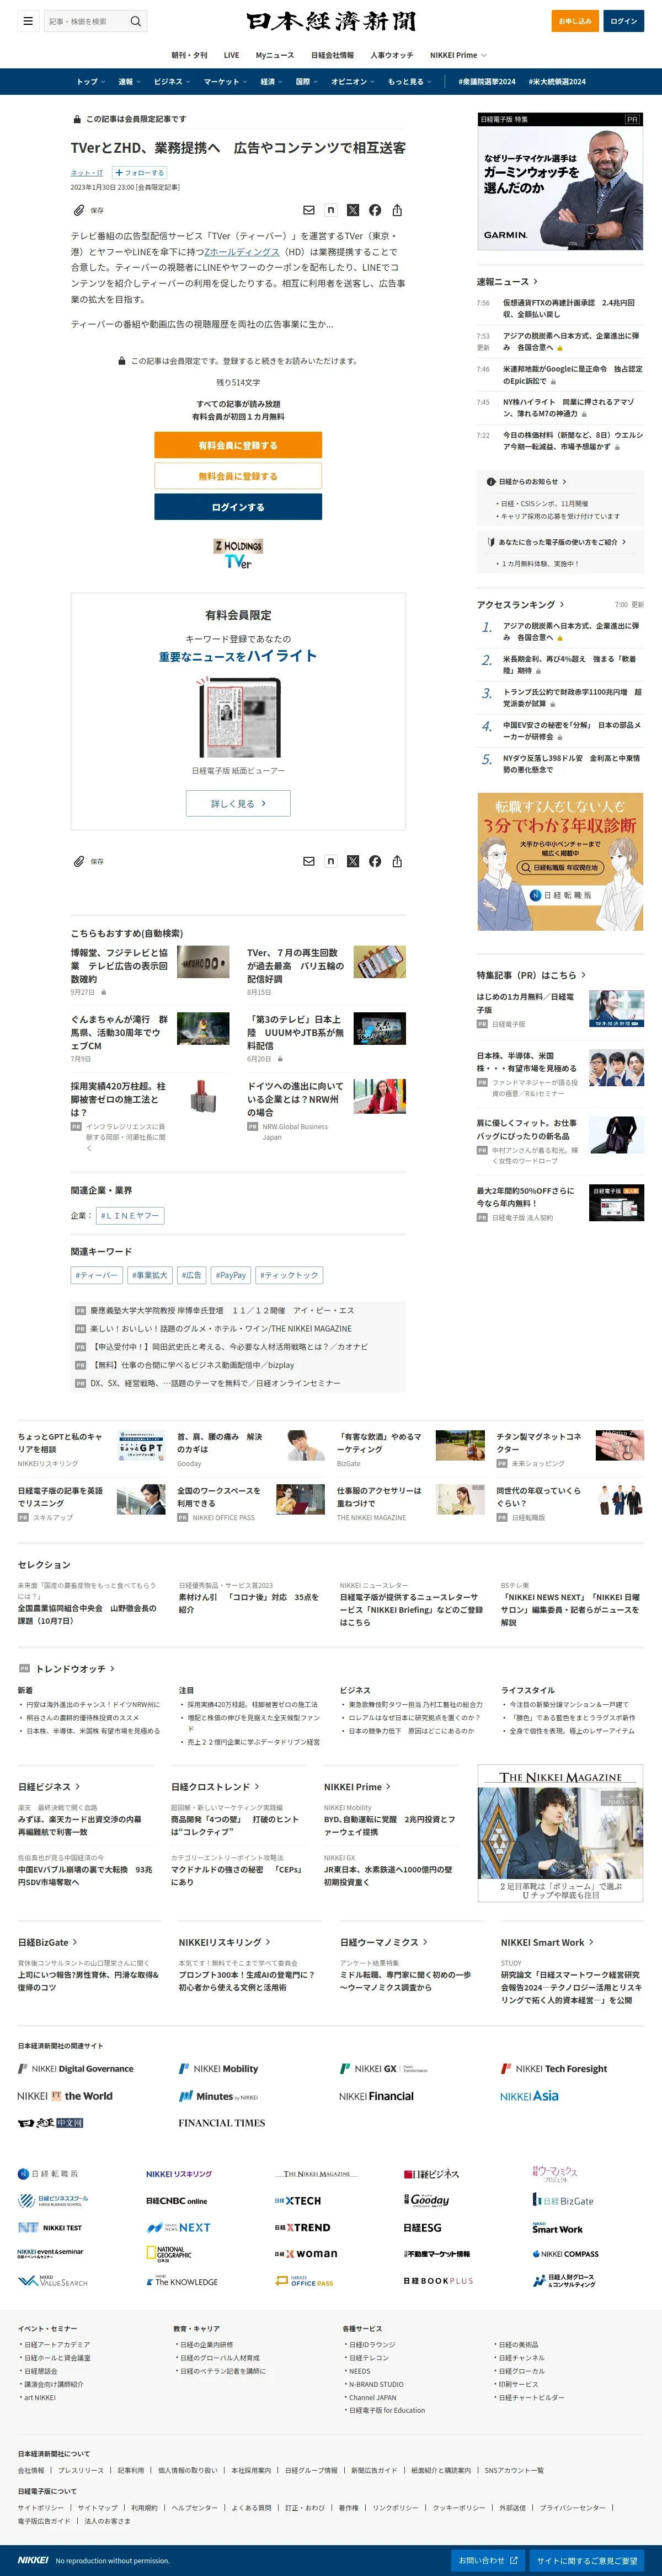Expand the マーケット dropdown
662x2576 pixels.
coord(225,82)
